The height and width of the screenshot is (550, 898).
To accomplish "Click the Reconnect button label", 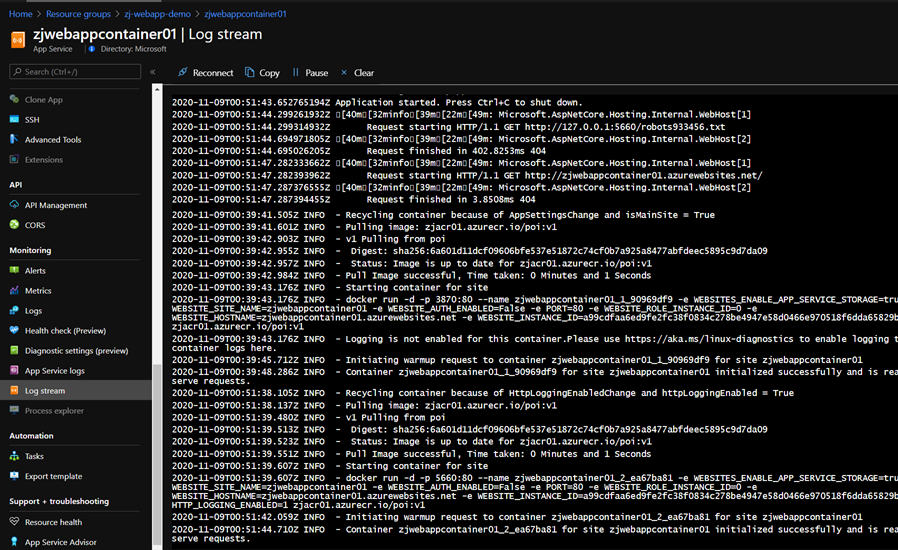I will 213,73.
